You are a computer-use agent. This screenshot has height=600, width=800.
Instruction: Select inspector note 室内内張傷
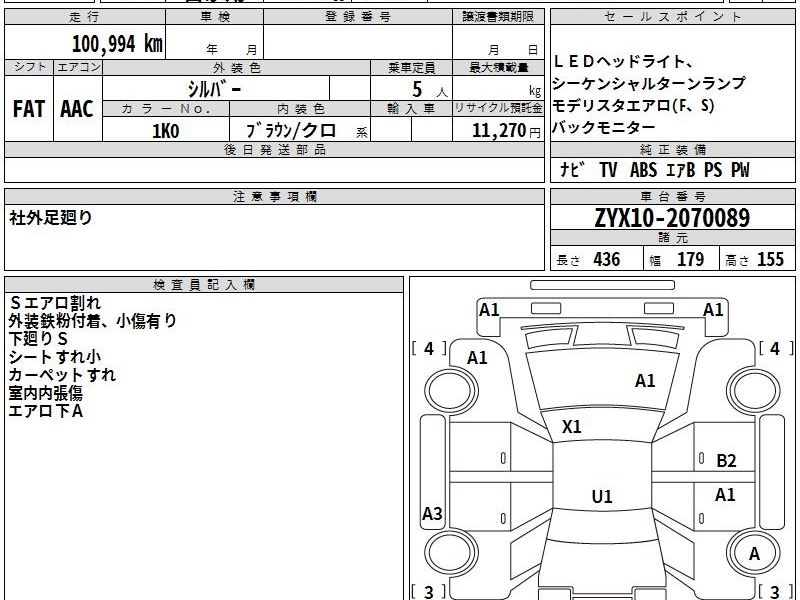click(x=45, y=393)
